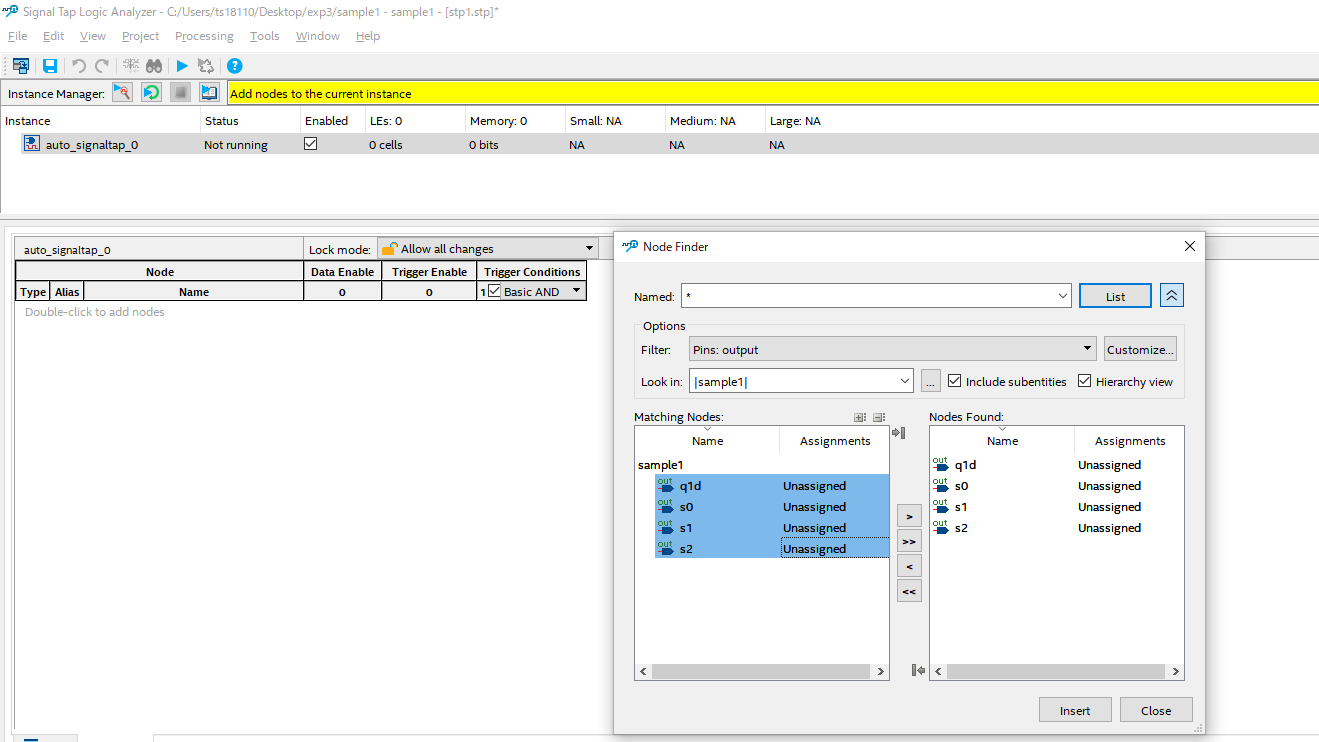This screenshot has height=742, width=1319.
Task: Expand all Matching Nodes tree entries
Action: (859, 417)
